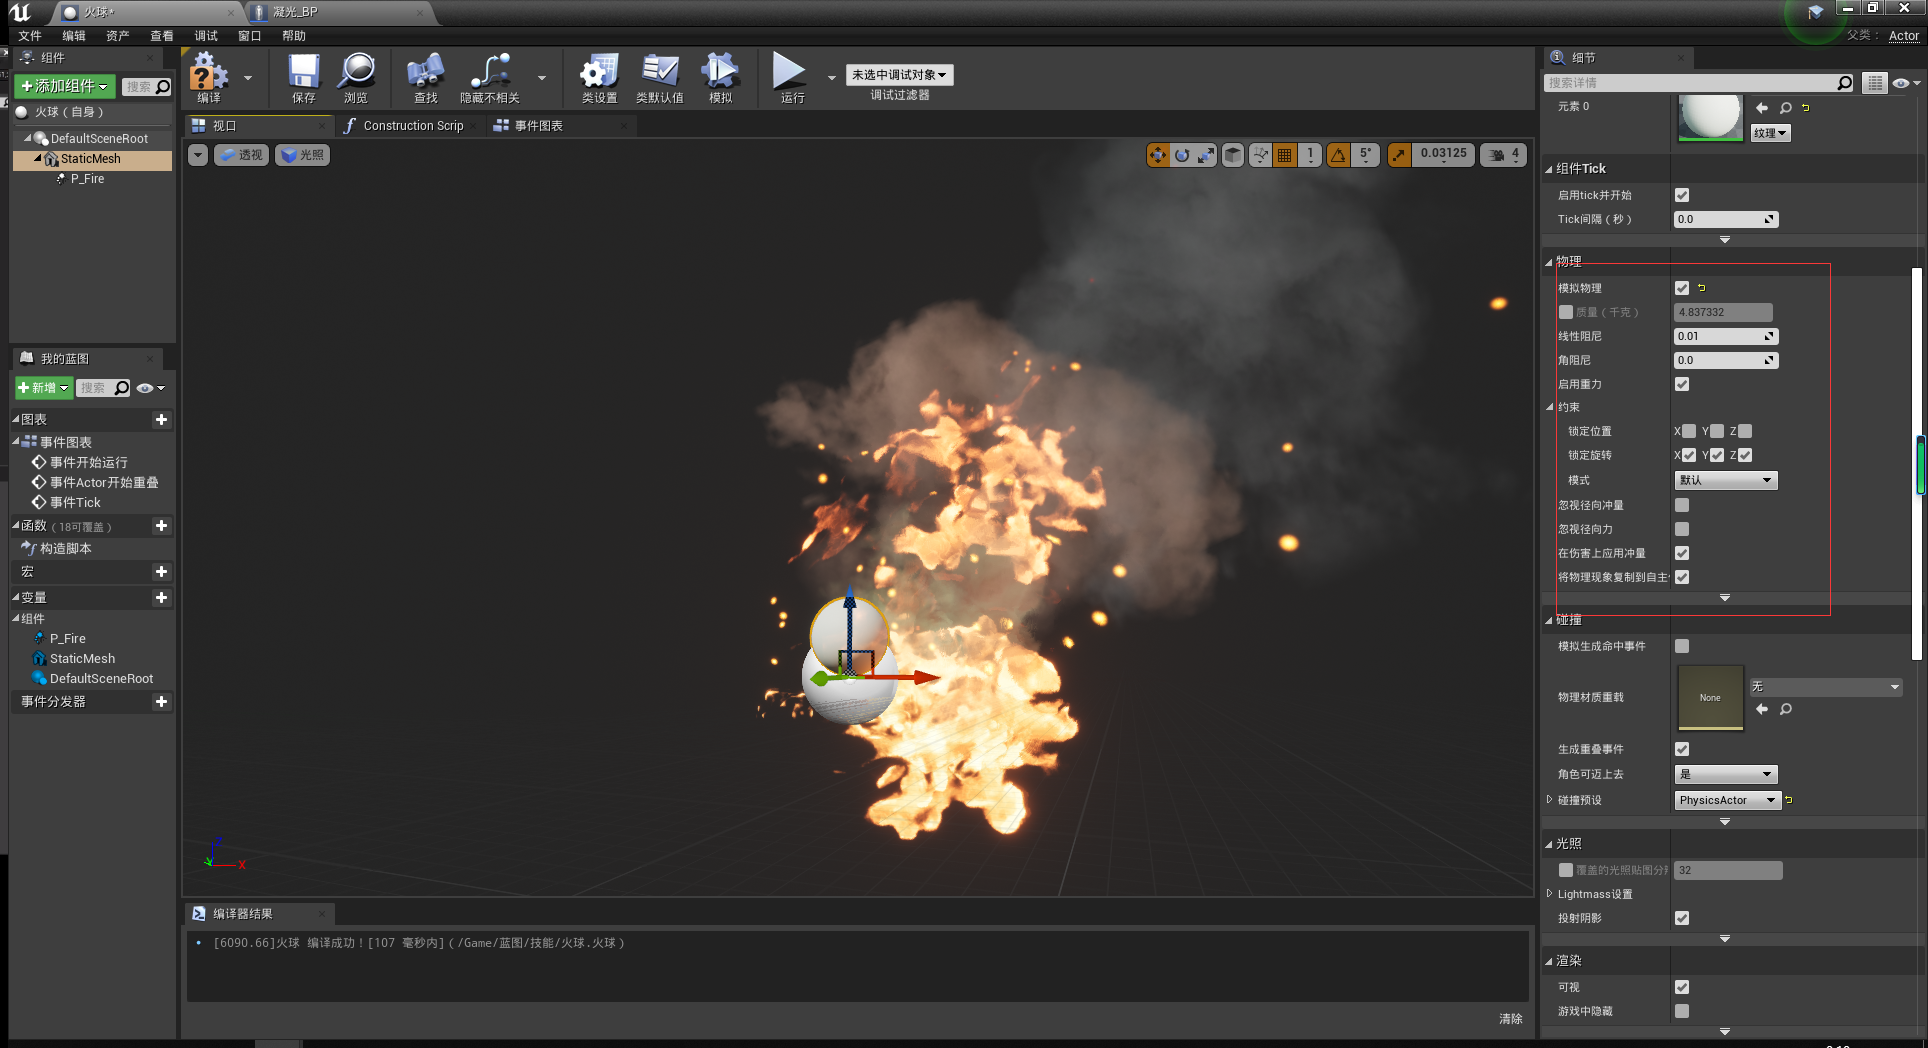The width and height of the screenshot is (1928, 1048).
Task: Click 清除 clear compiler results
Action: click(x=1510, y=1019)
